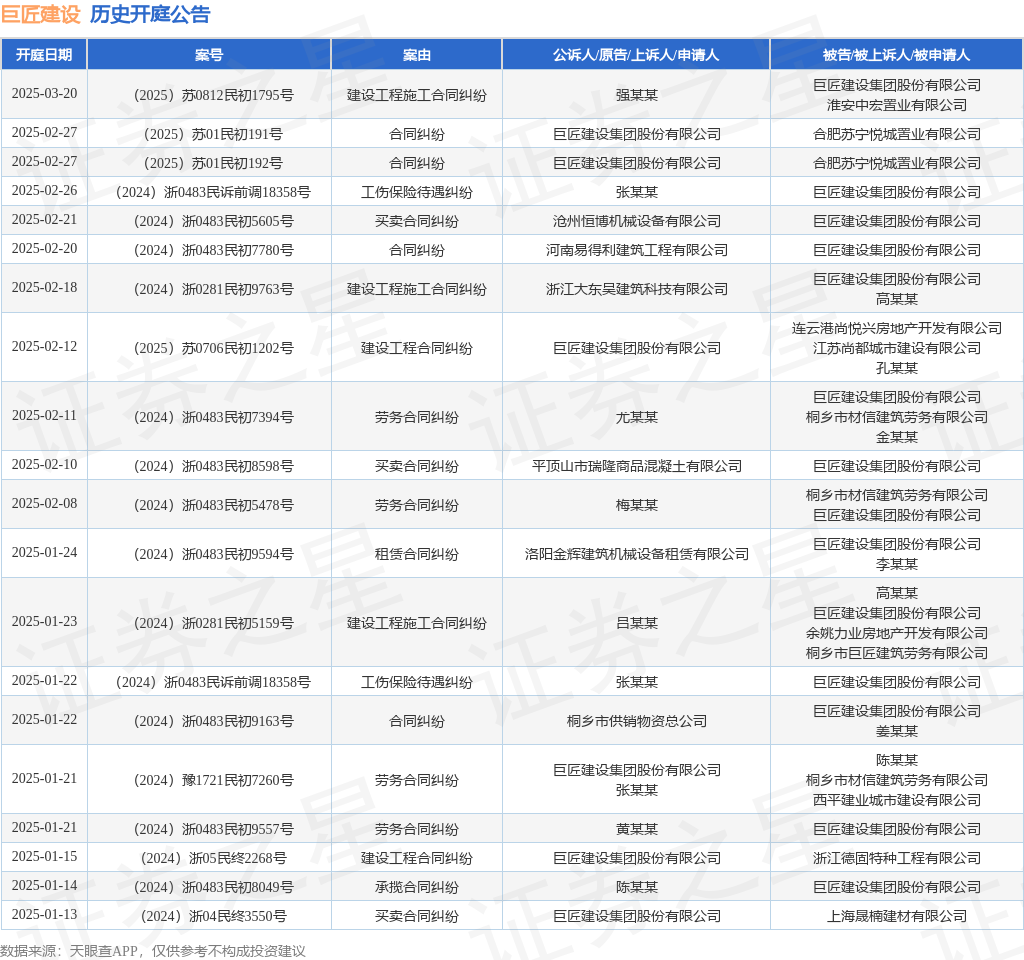
Task: Select case number (2025)苏0706民初1202号
Action: [214, 348]
